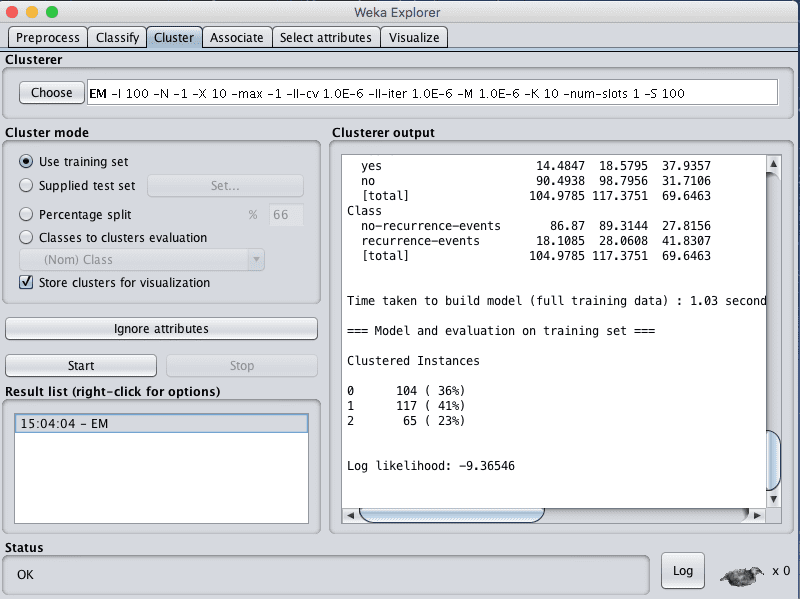Click the Clustered Instances heading in output

pyautogui.click(x=413, y=361)
